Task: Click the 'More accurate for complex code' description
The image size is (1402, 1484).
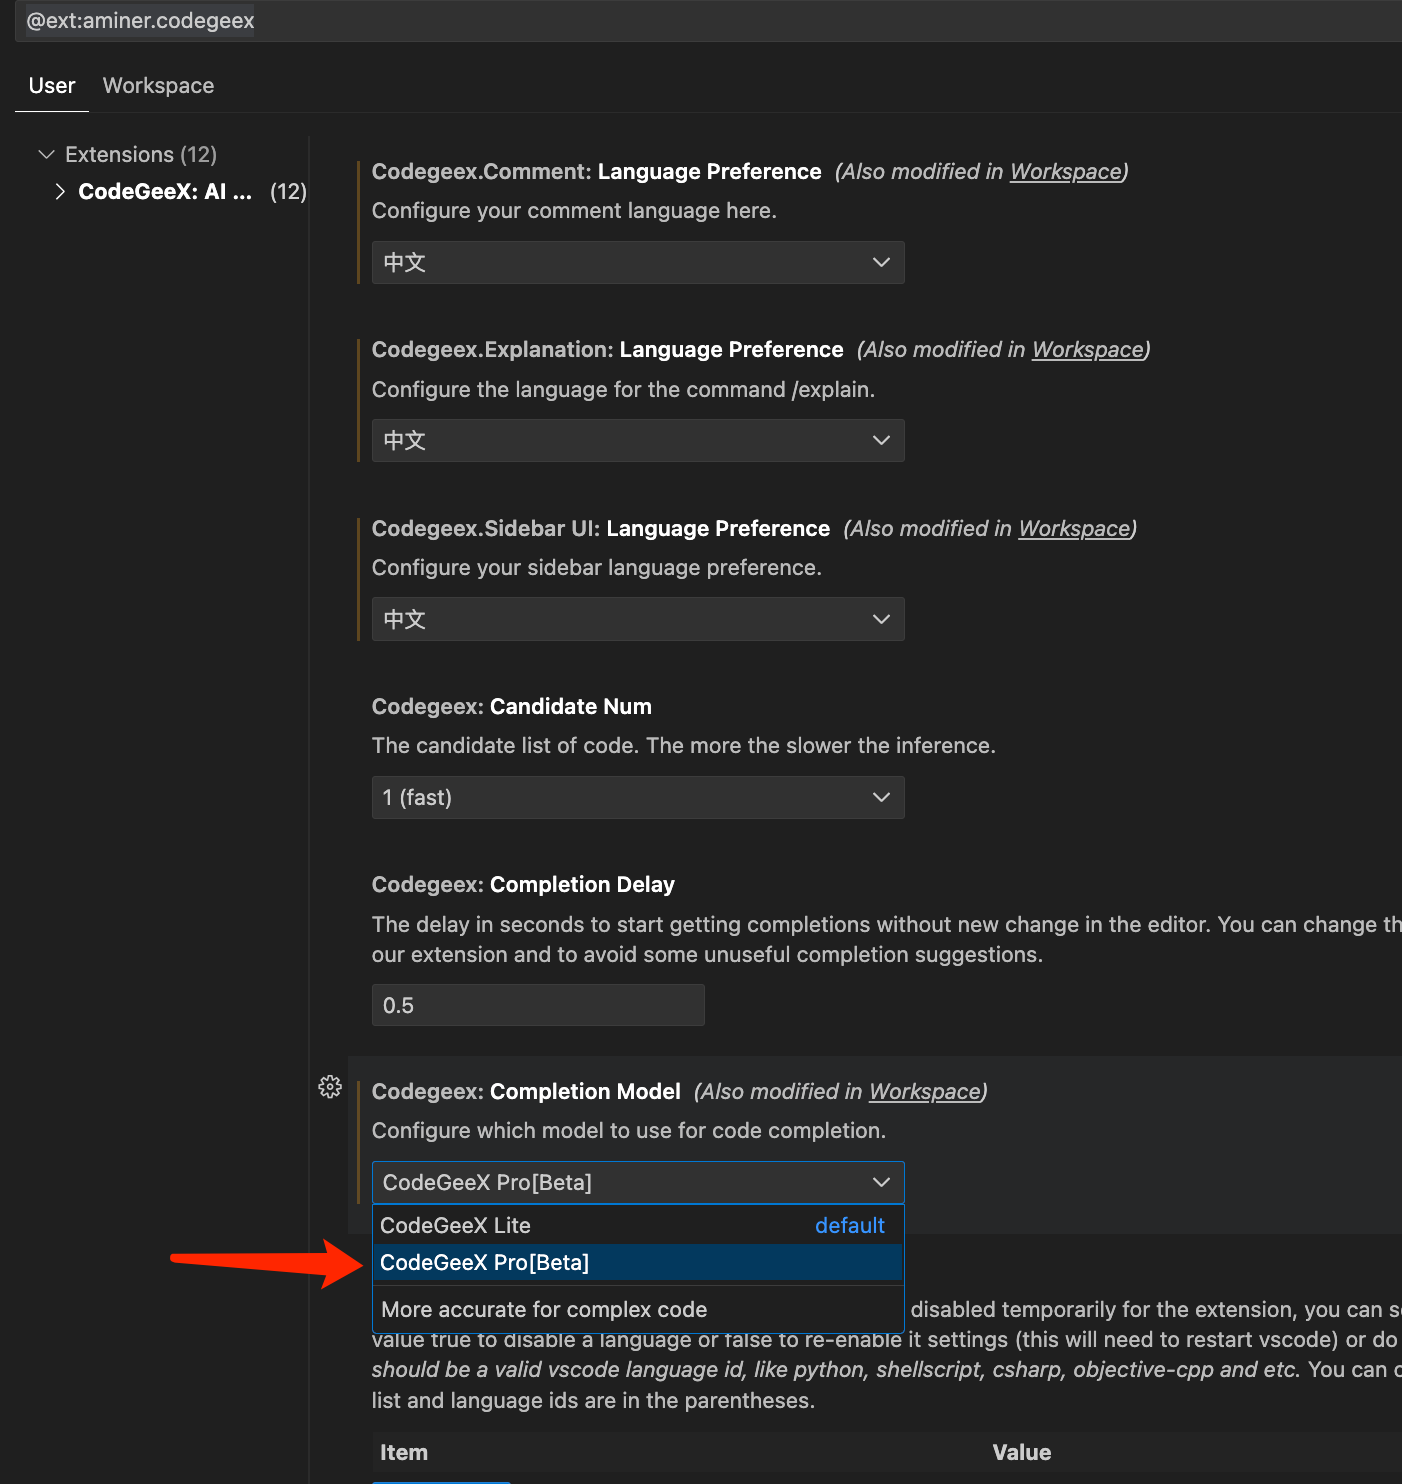Action: 544,1310
